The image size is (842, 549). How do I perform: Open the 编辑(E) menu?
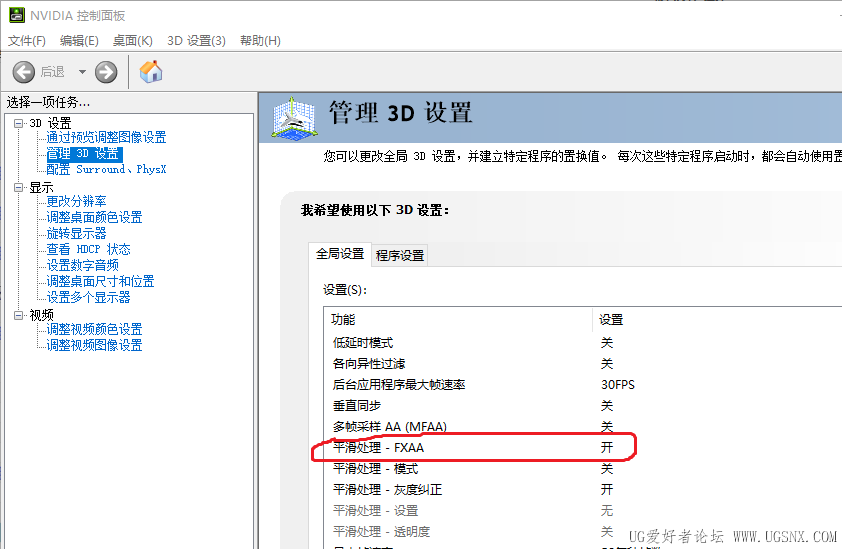(x=79, y=41)
